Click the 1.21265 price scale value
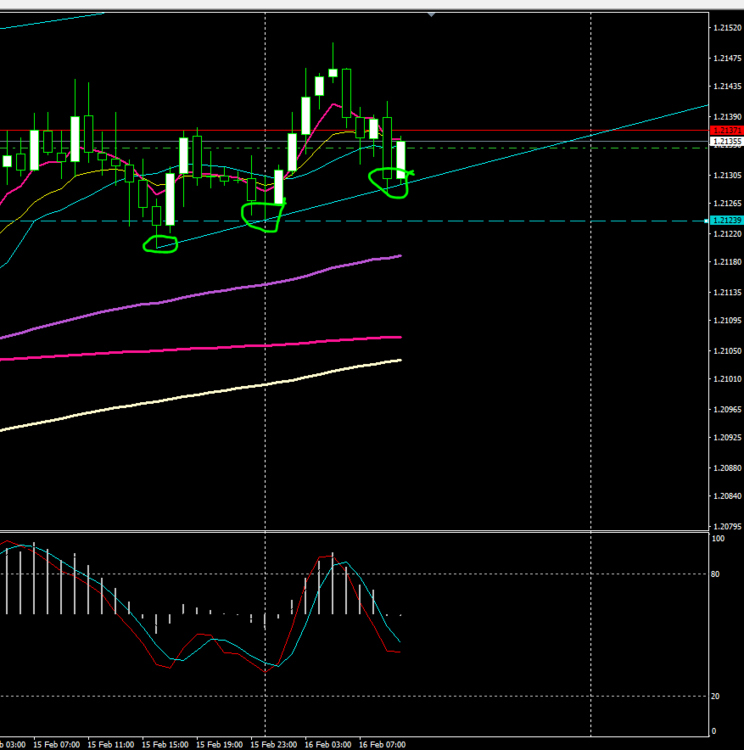 point(727,204)
